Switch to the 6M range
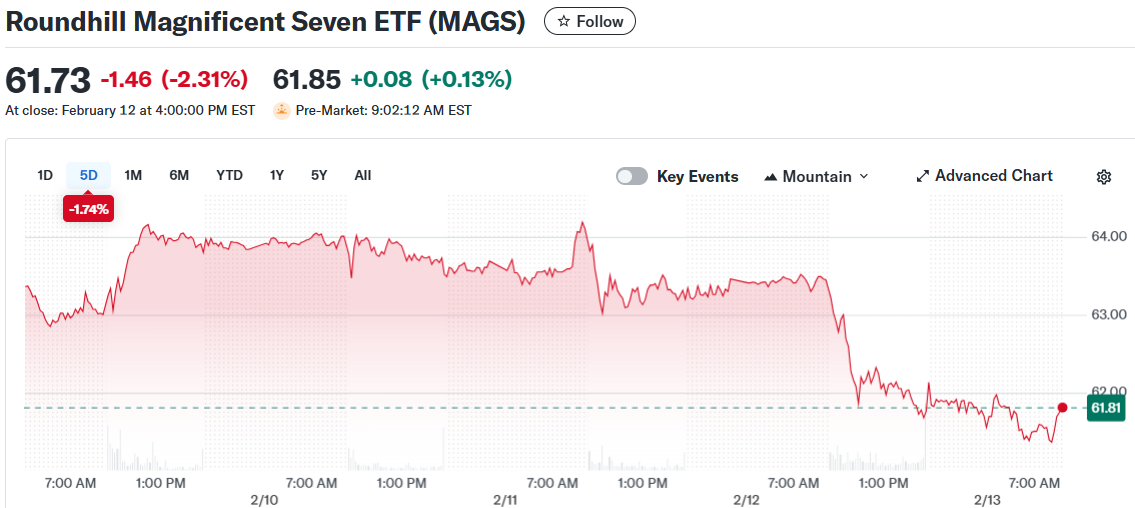This screenshot has height=508, width=1135. click(179, 175)
